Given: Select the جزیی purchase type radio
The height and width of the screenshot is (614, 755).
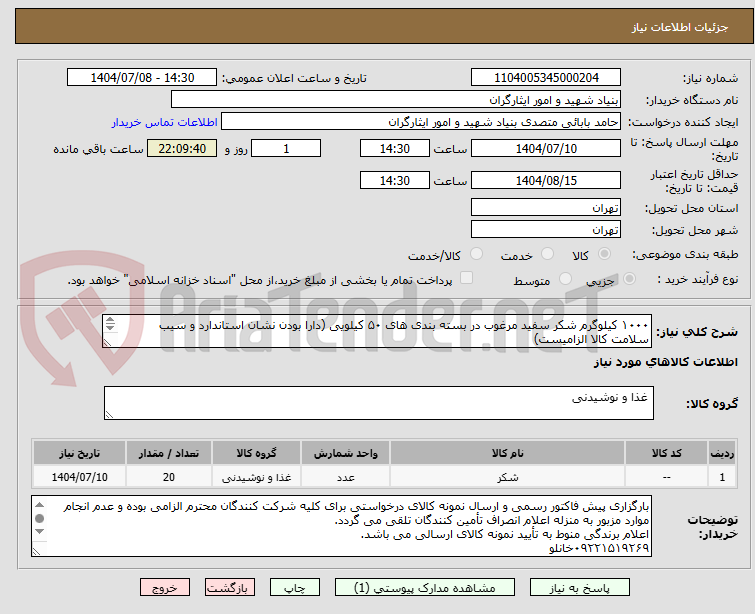Looking at the screenshot, I should tap(629, 279).
